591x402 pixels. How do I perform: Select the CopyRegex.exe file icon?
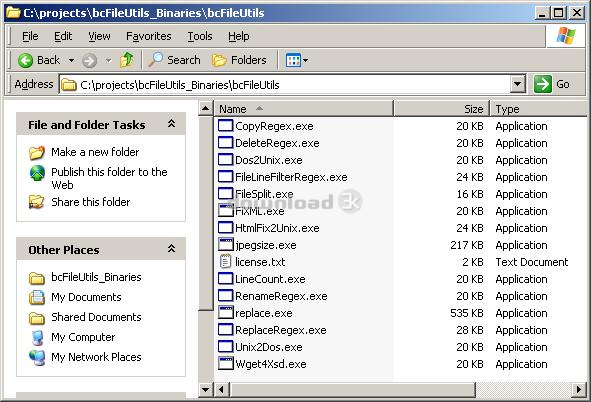[225, 125]
